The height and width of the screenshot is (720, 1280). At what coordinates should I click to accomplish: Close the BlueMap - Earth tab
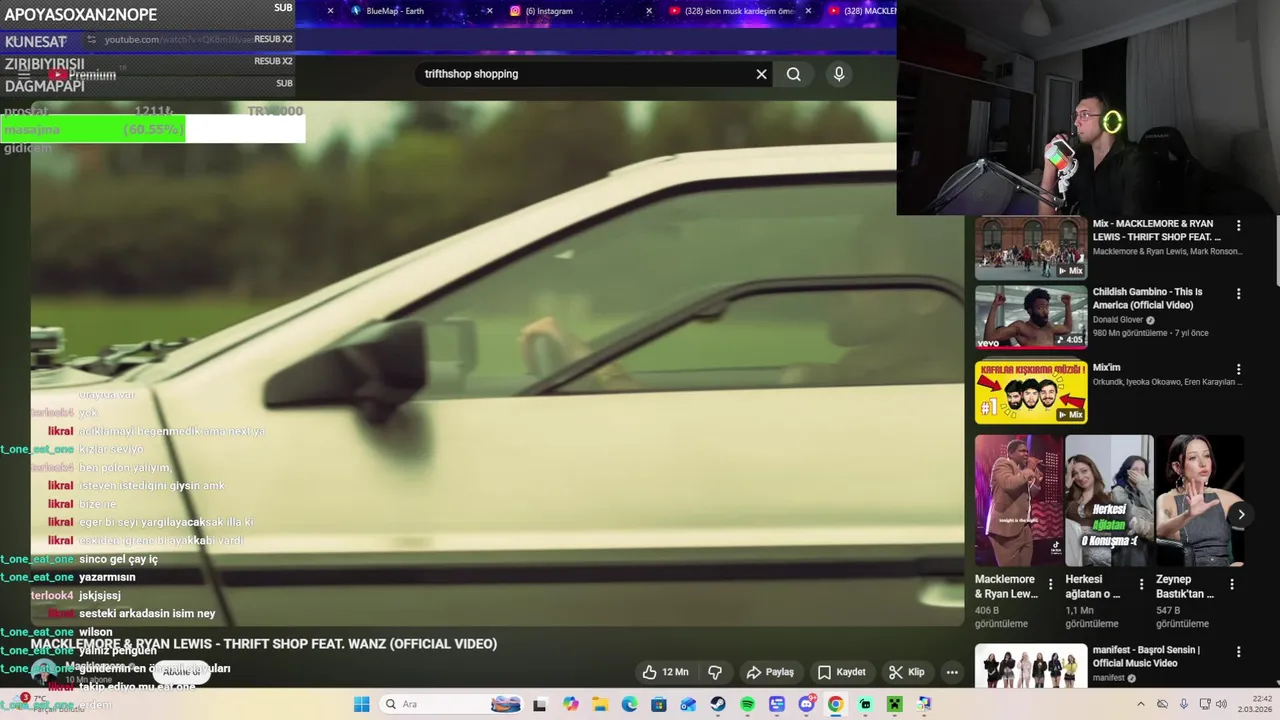point(489,11)
